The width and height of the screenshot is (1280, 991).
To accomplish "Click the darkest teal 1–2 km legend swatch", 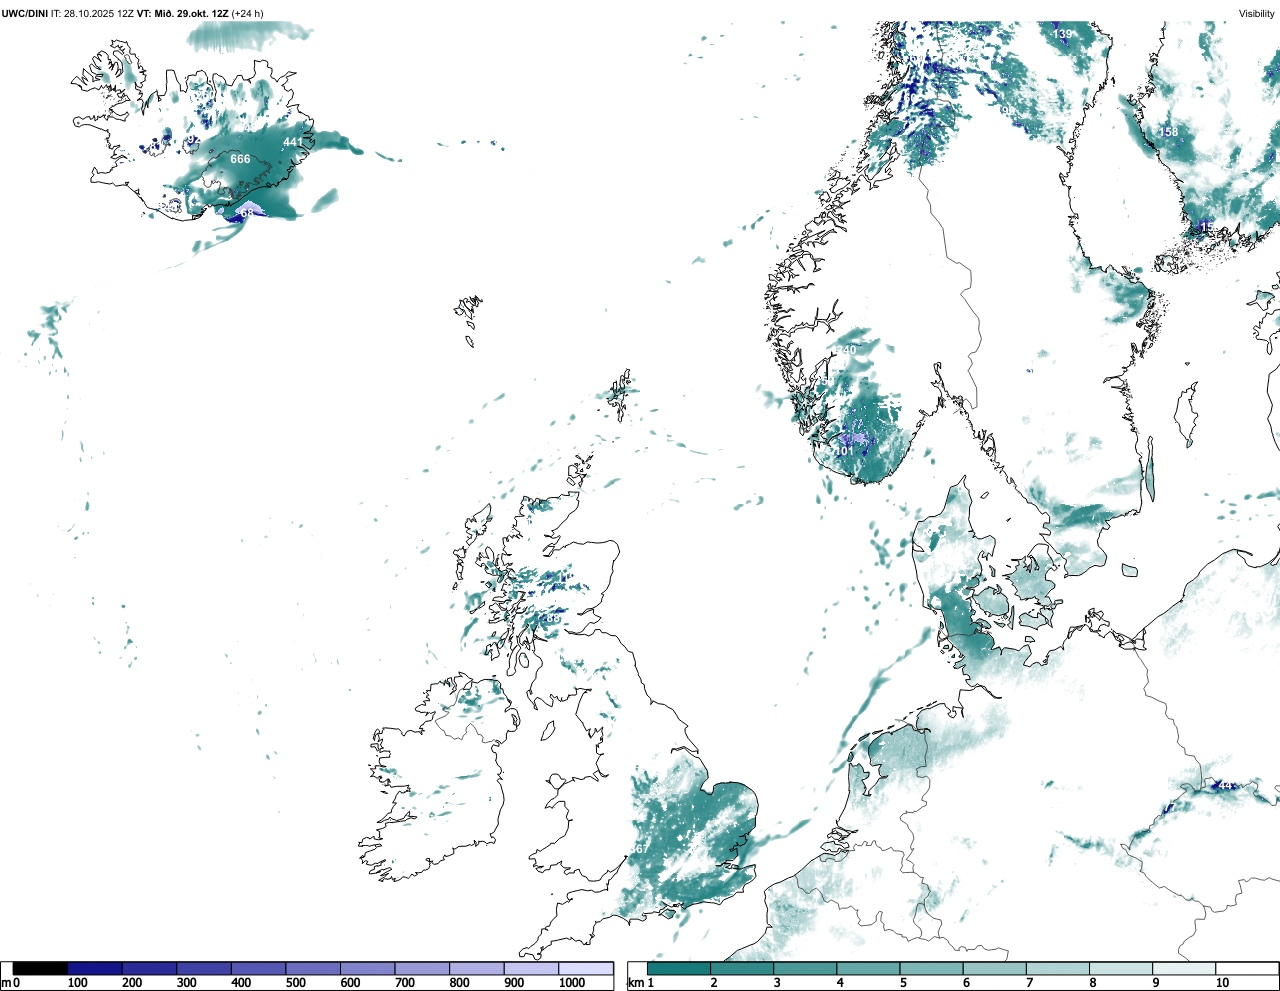I will 679,968.
